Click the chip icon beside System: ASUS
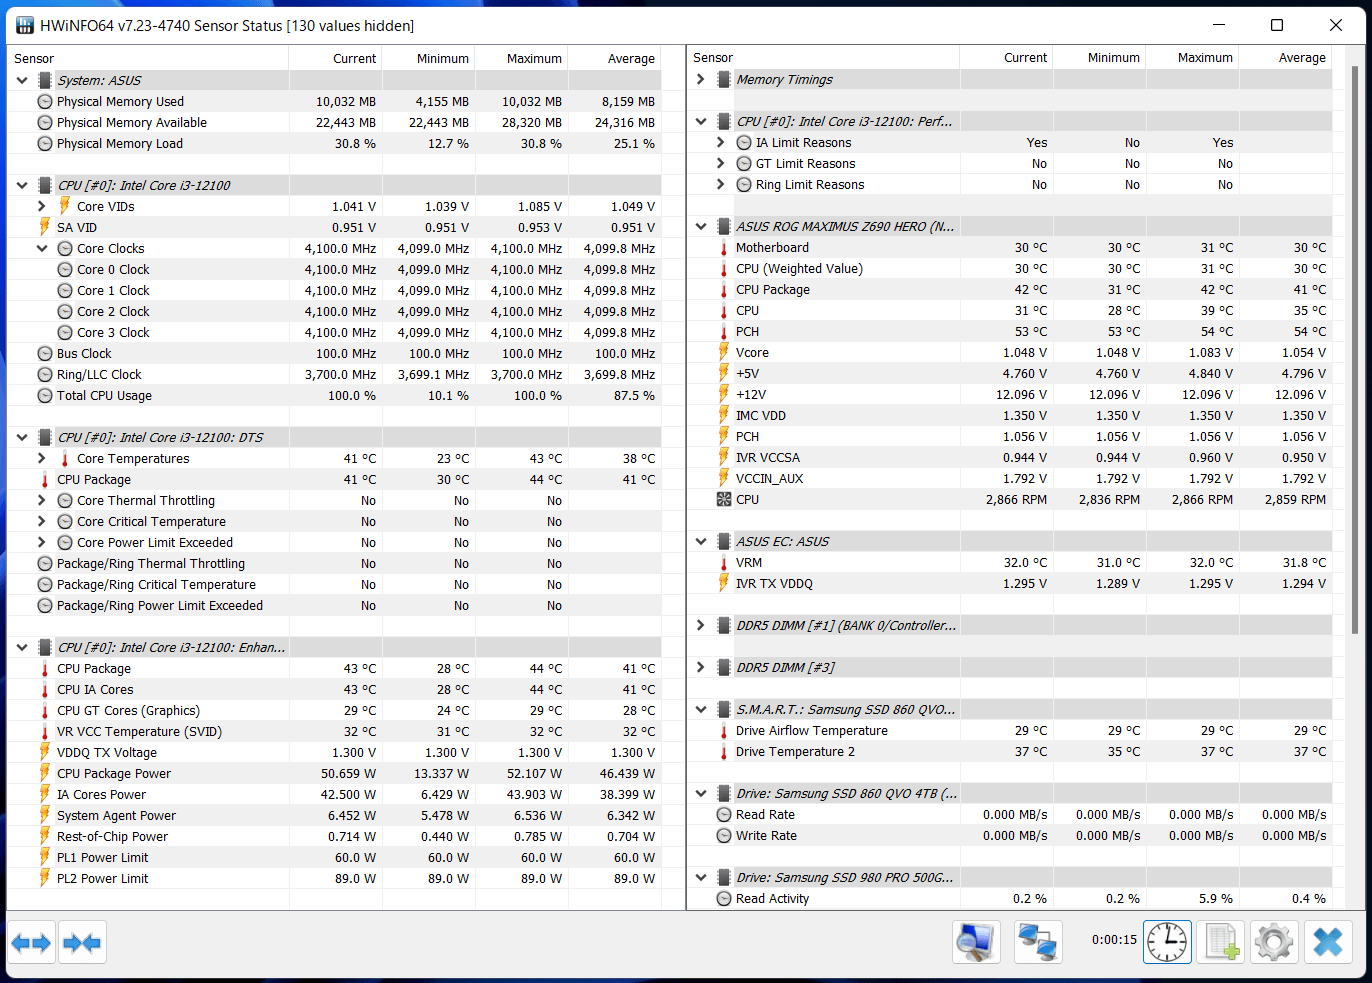The image size is (1372, 983). tap(45, 80)
